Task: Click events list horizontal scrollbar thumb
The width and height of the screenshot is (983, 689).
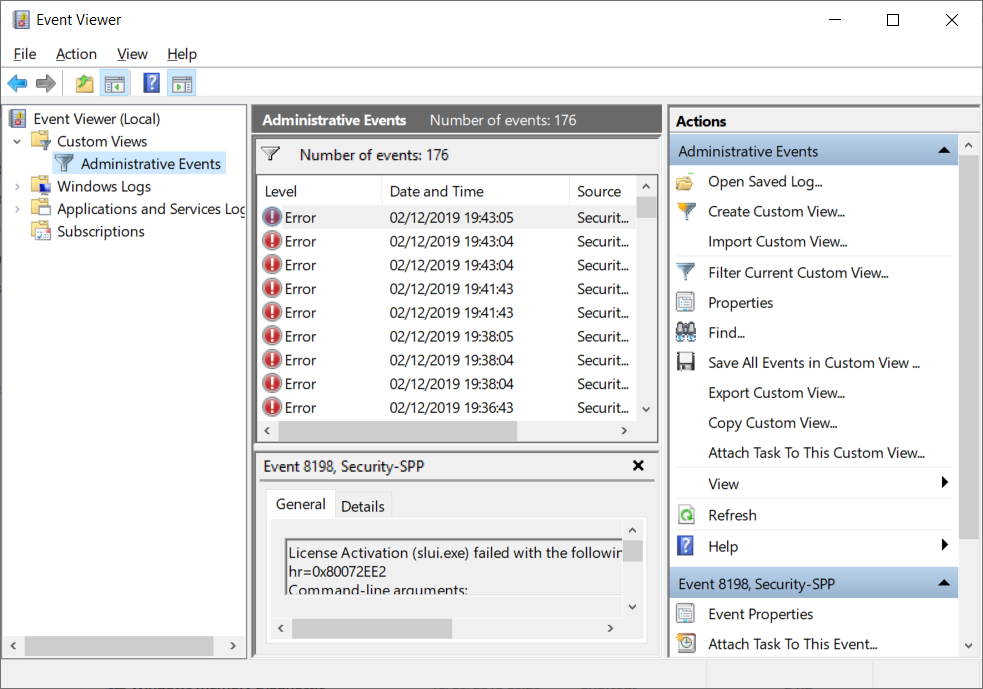Action: point(397,431)
